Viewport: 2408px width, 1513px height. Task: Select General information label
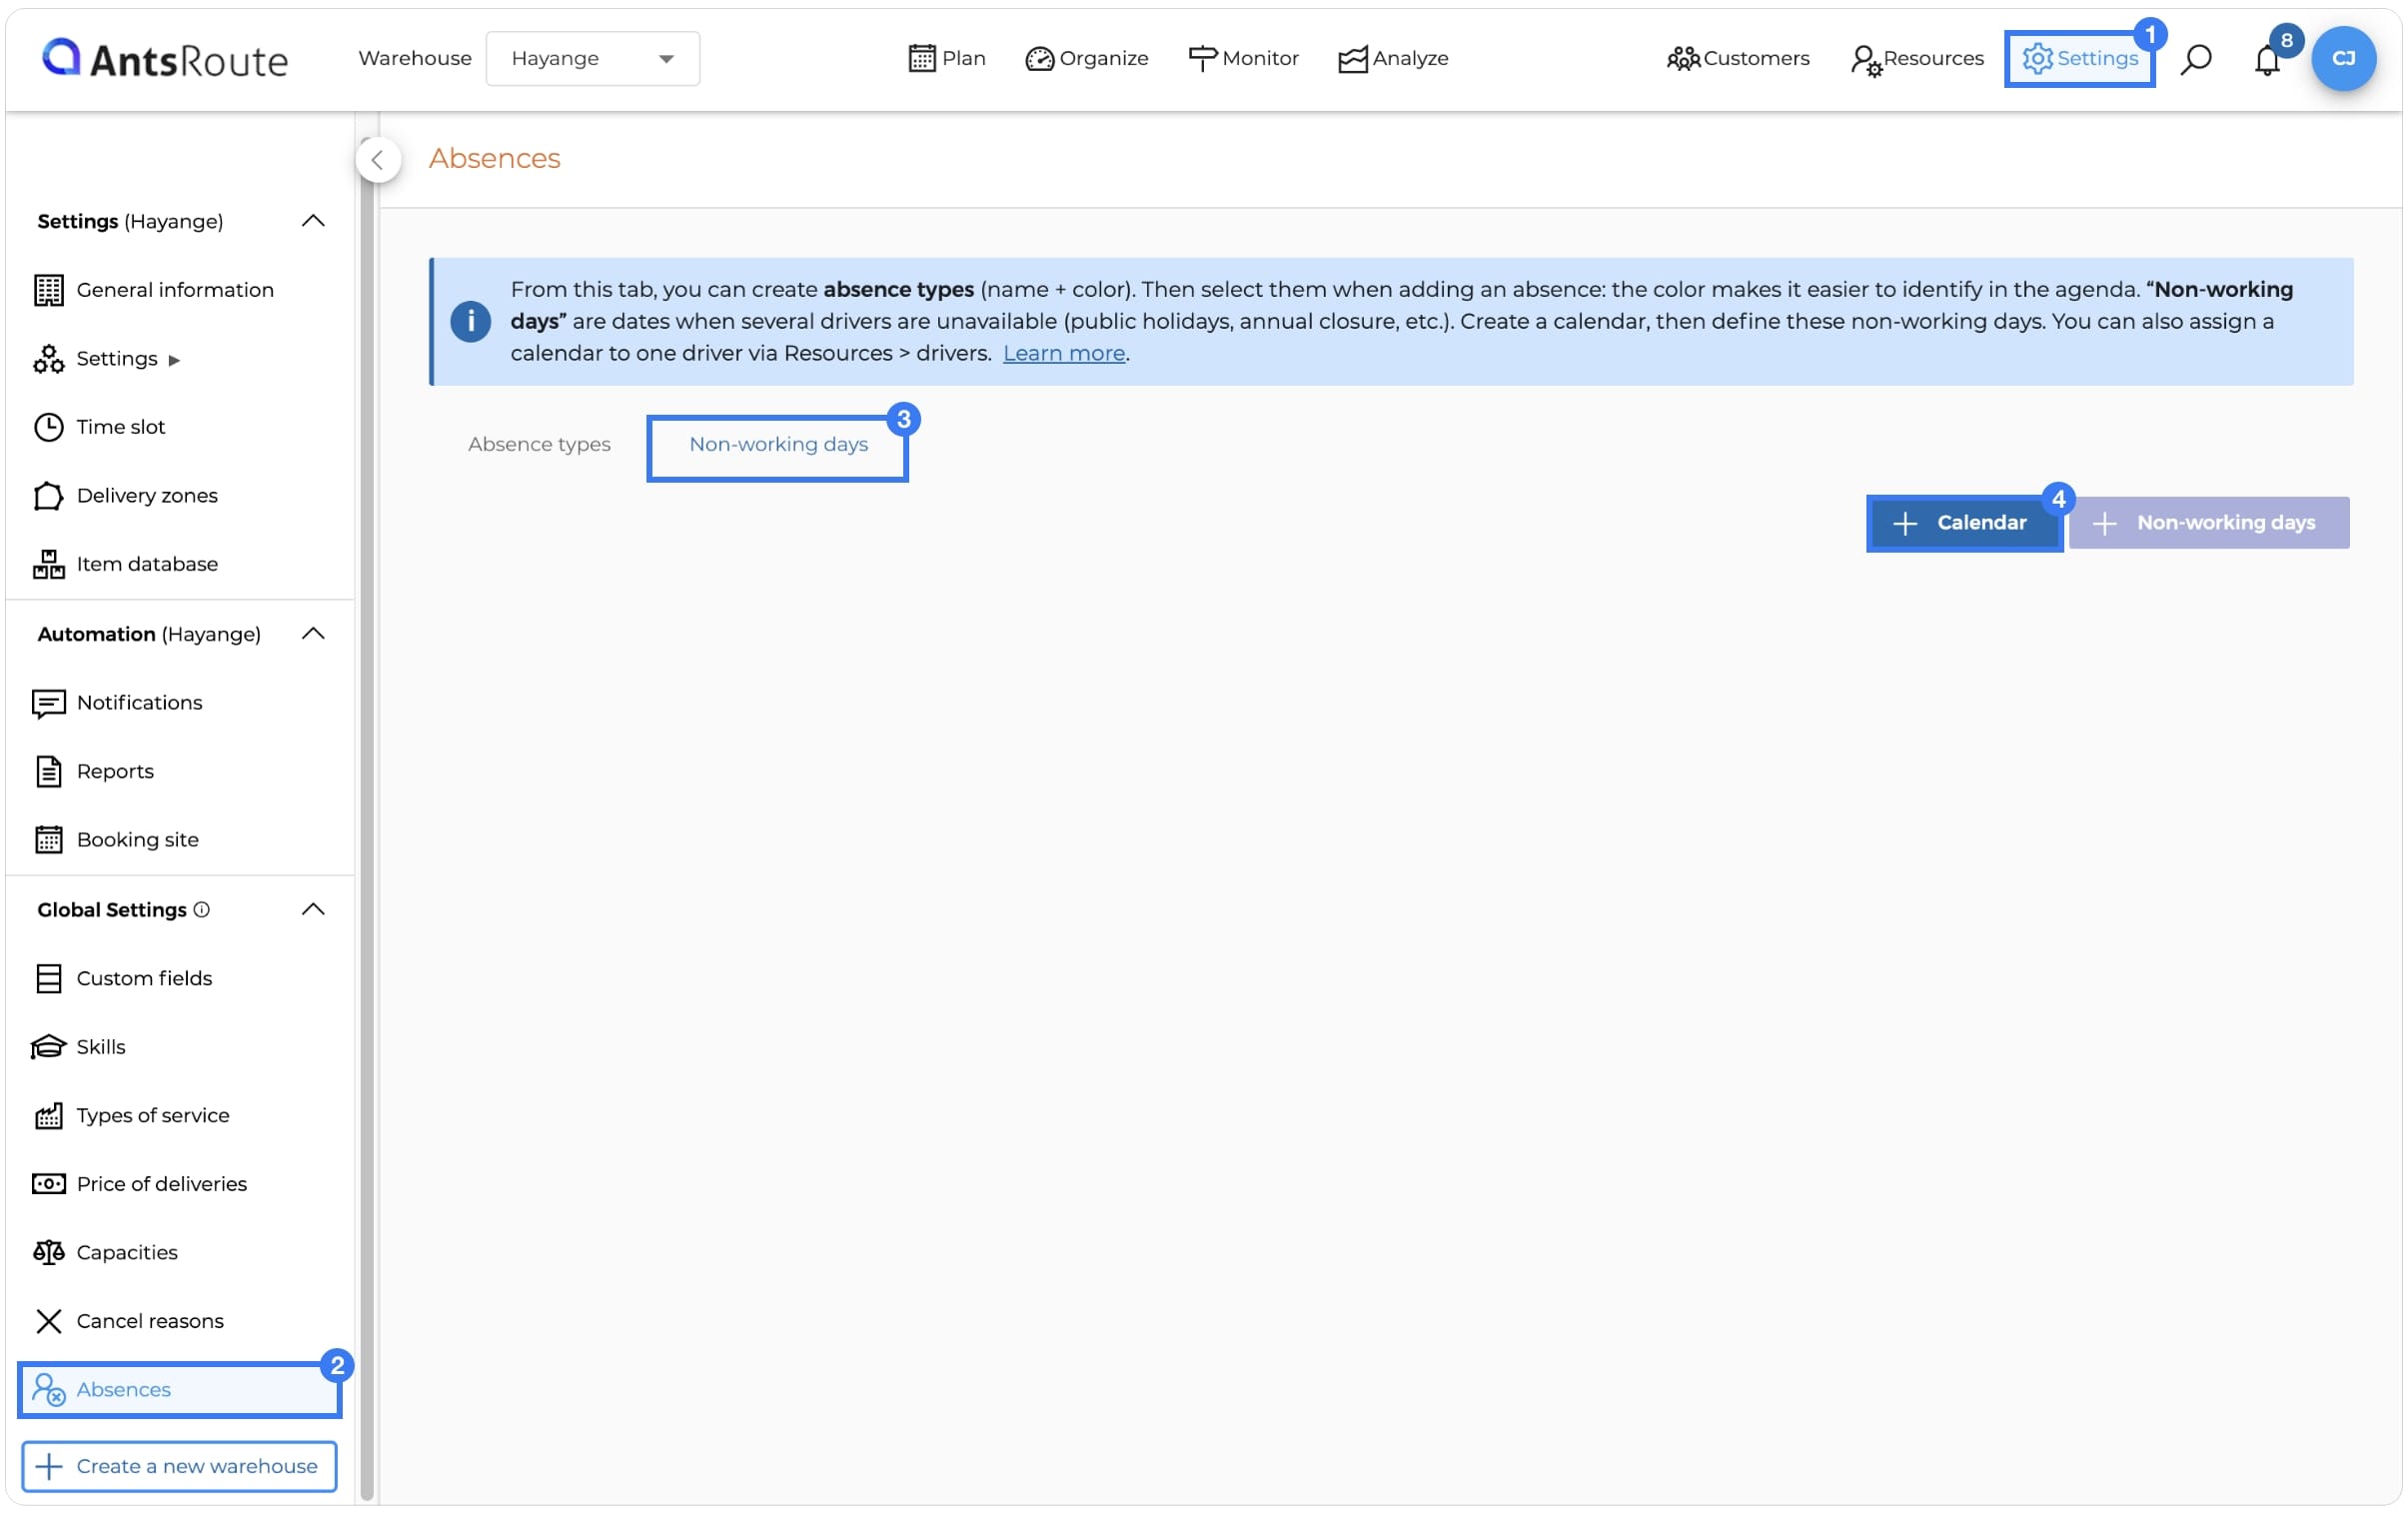click(175, 289)
